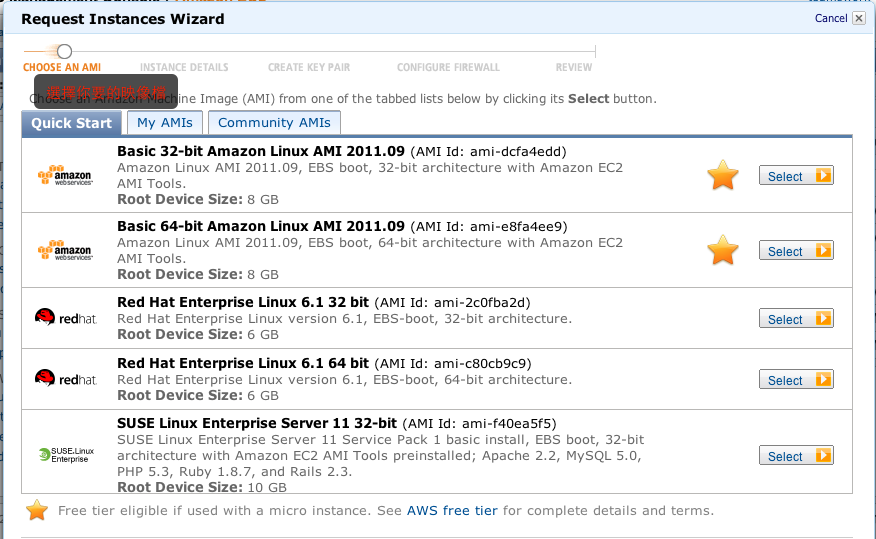Go to the Instance Details step
The image size is (876, 539).
pos(184,68)
